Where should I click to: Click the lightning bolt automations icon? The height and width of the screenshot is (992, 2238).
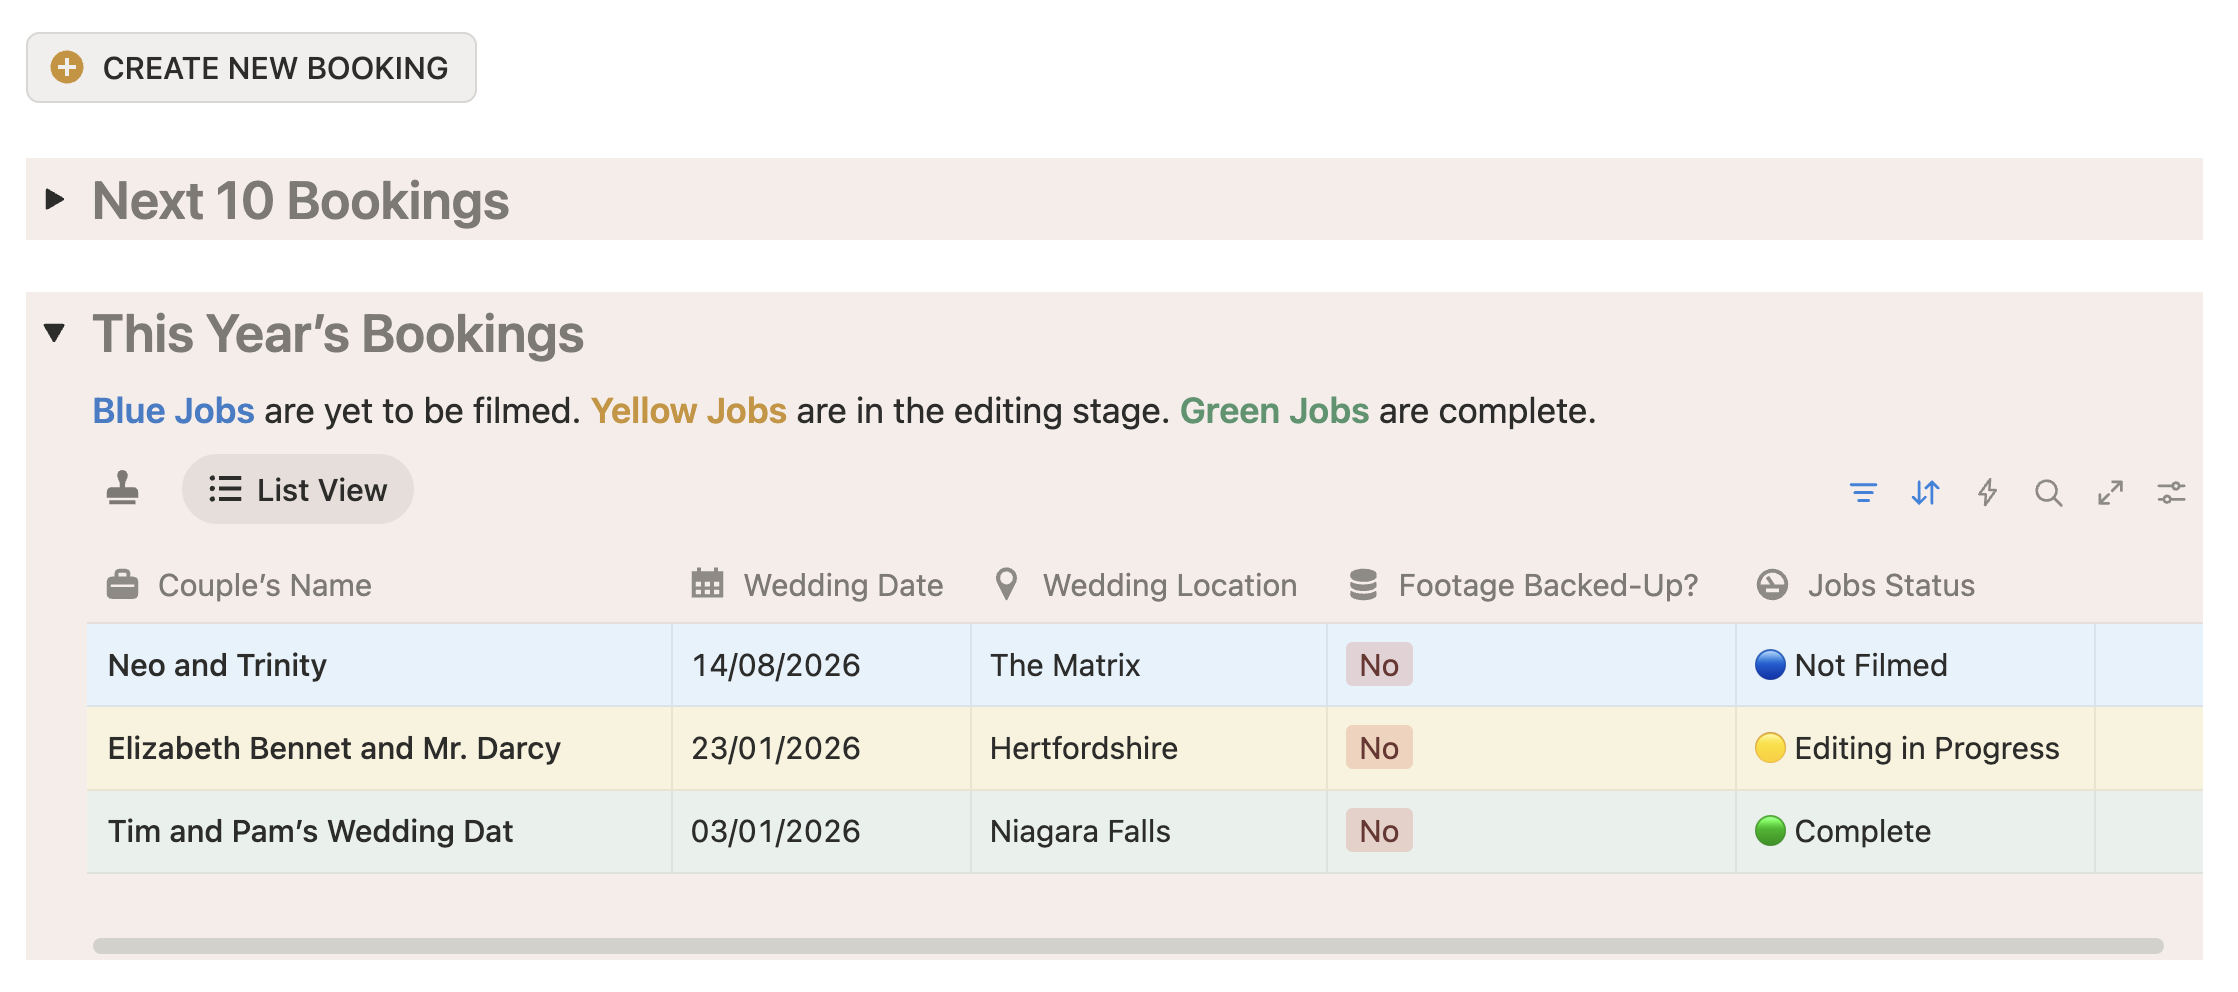[x=1987, y=492]
